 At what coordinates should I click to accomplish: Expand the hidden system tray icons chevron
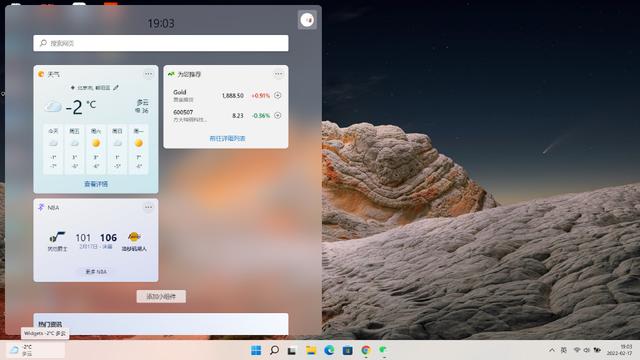point(552,350)
